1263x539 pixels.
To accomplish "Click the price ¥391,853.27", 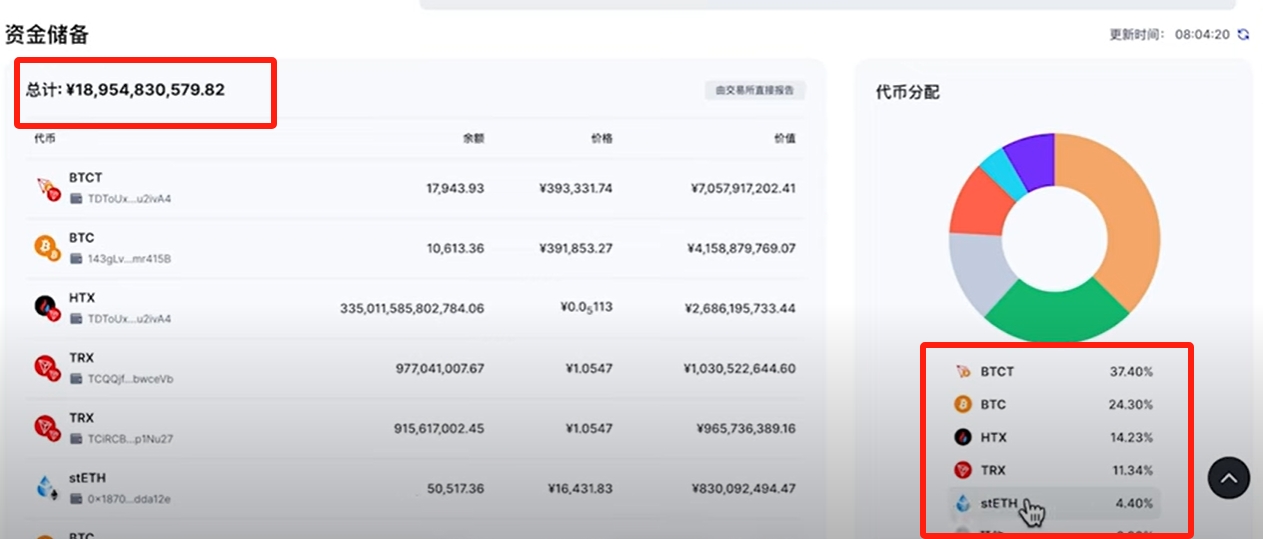I will 576,248.
